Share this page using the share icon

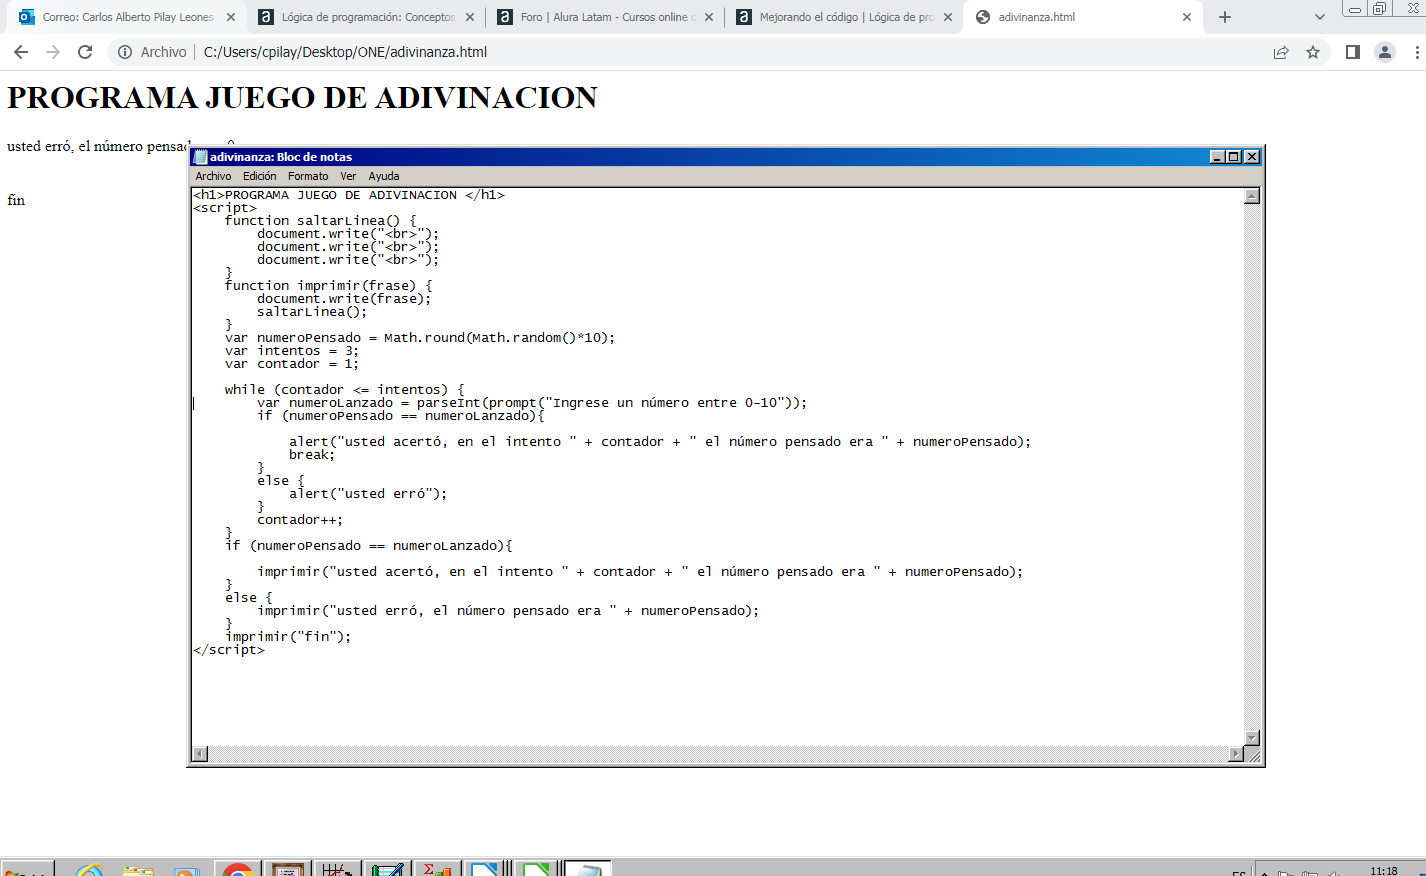[1281, 52]
